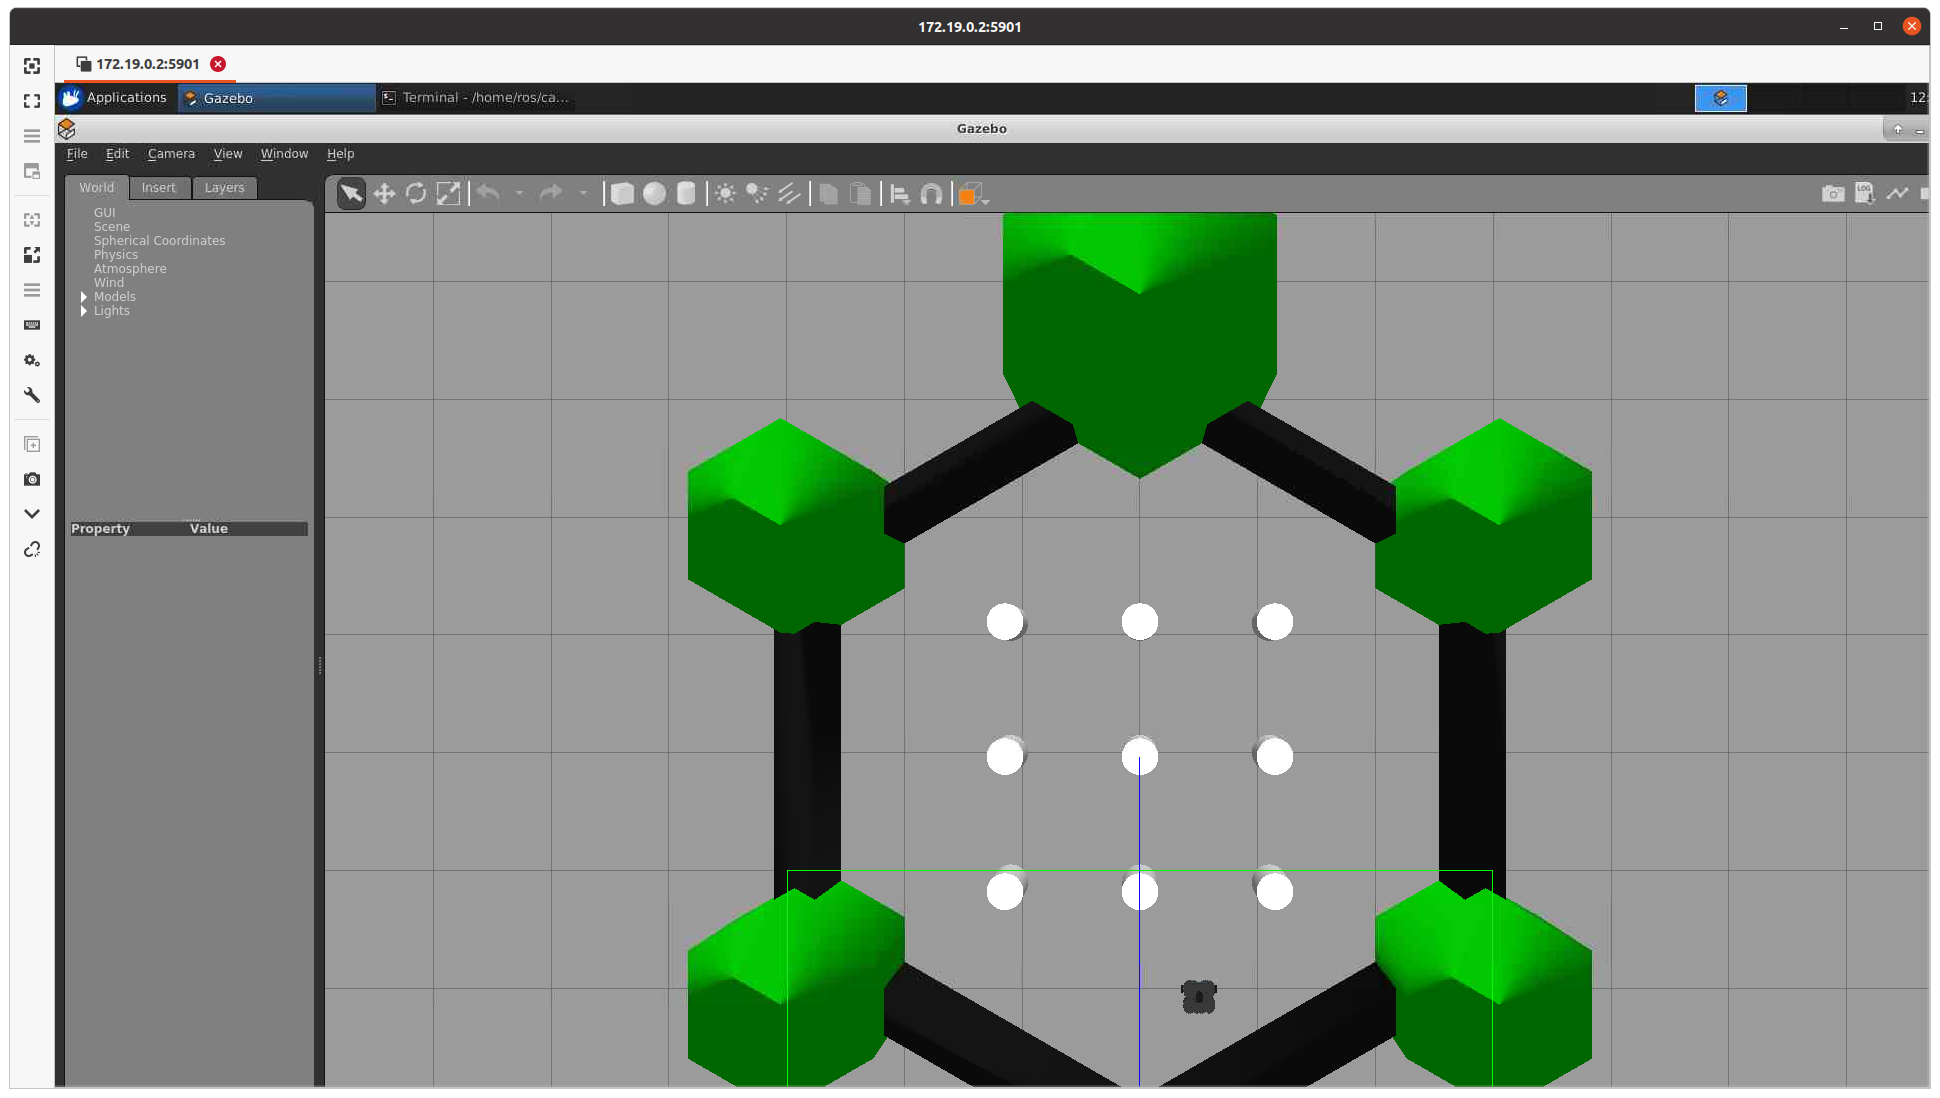Expand the Lights tree node
This screenshot has width=1940, height=1098.
coord(84,311)
